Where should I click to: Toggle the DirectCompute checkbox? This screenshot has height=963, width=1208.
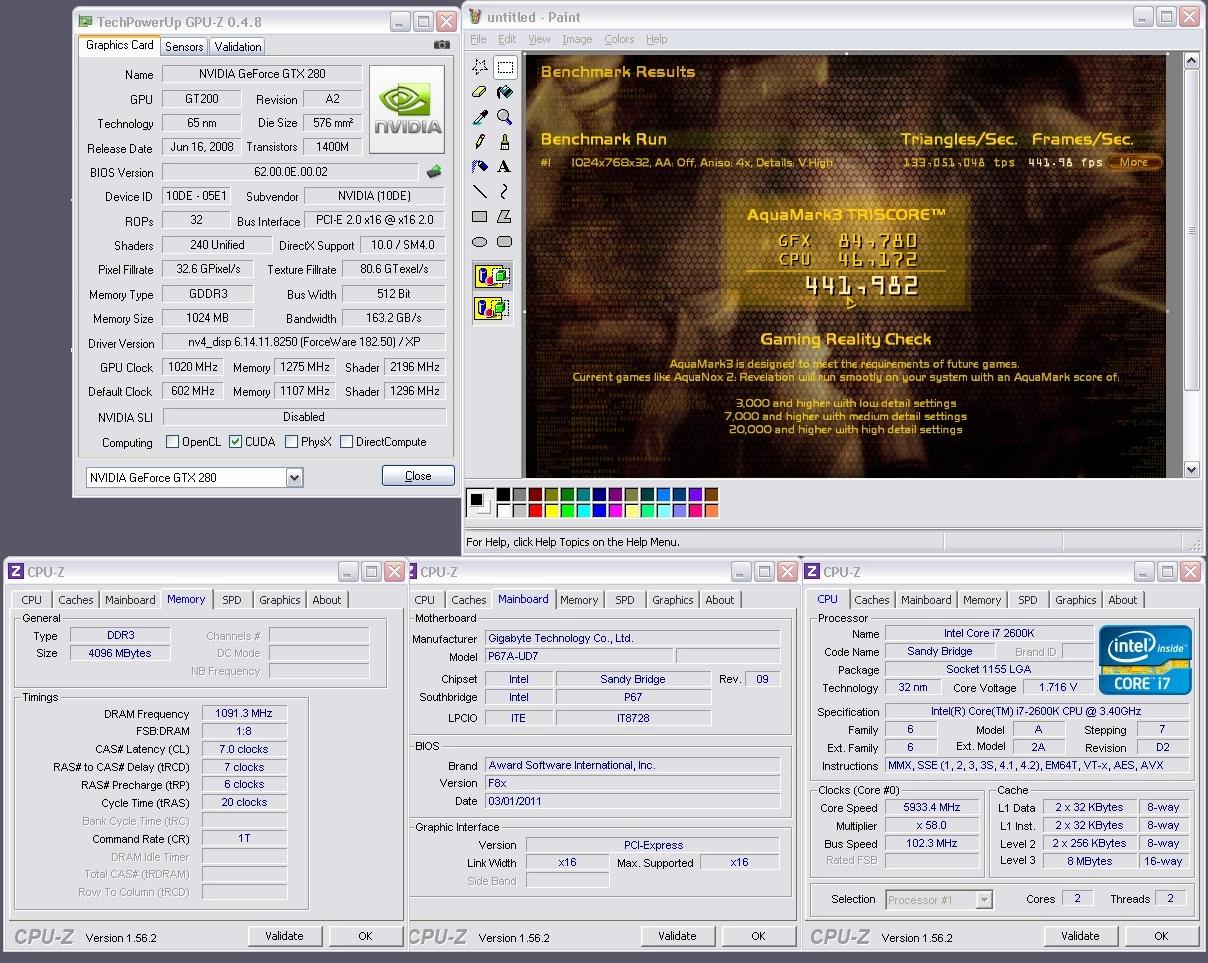click(346, 441)
